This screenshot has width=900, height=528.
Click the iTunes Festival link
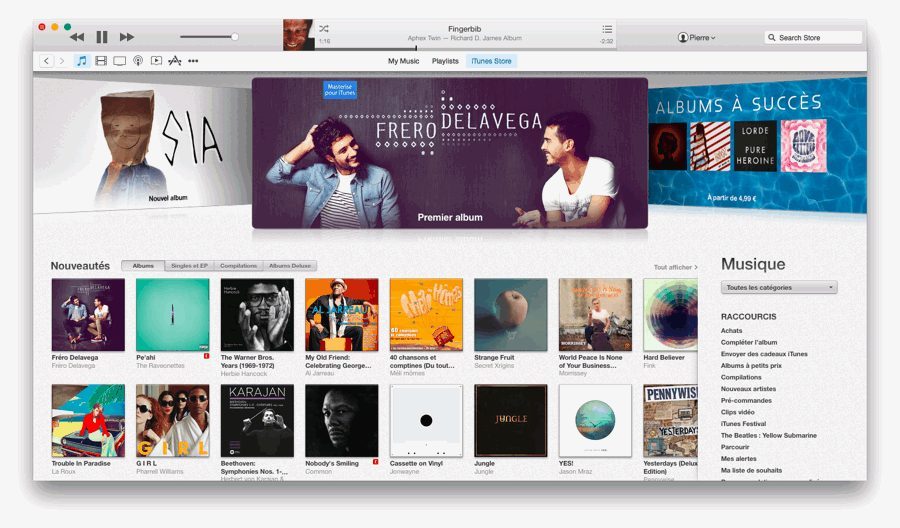coord(743,424)
